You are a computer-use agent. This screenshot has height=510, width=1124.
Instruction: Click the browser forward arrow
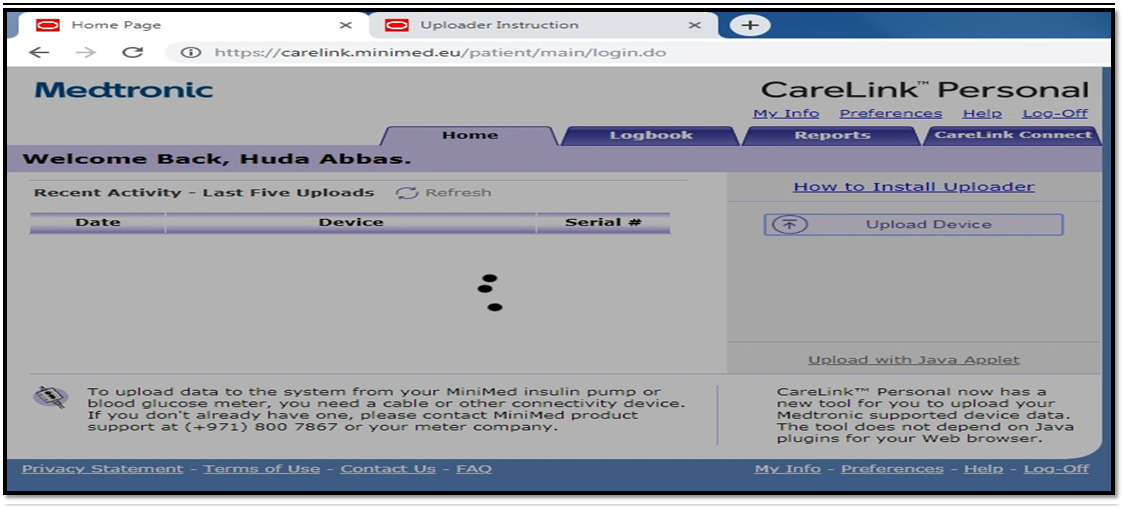[x=86, y=53]
